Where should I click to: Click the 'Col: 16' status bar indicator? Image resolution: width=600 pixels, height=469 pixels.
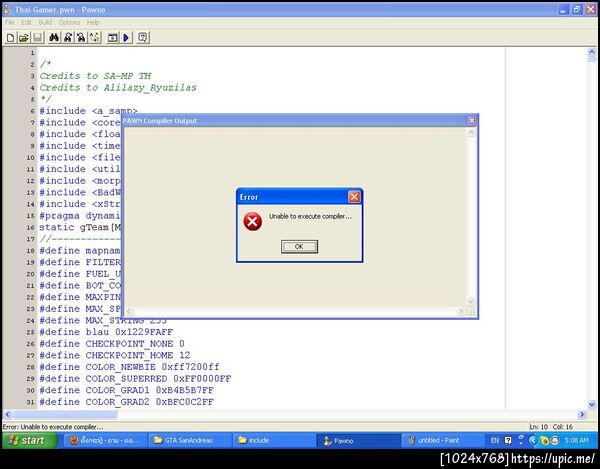coord(562,427)
